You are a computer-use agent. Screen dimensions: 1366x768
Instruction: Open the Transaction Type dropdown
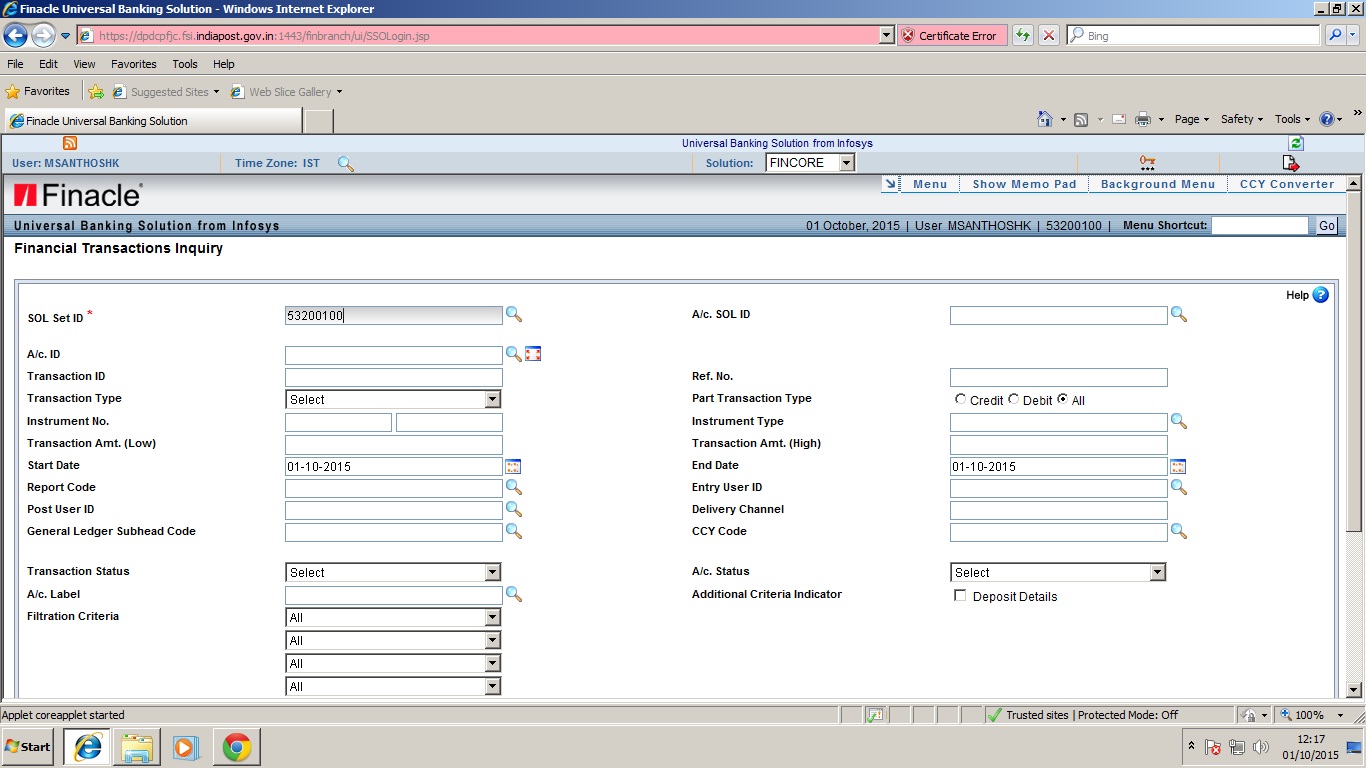tap(492, 398)
